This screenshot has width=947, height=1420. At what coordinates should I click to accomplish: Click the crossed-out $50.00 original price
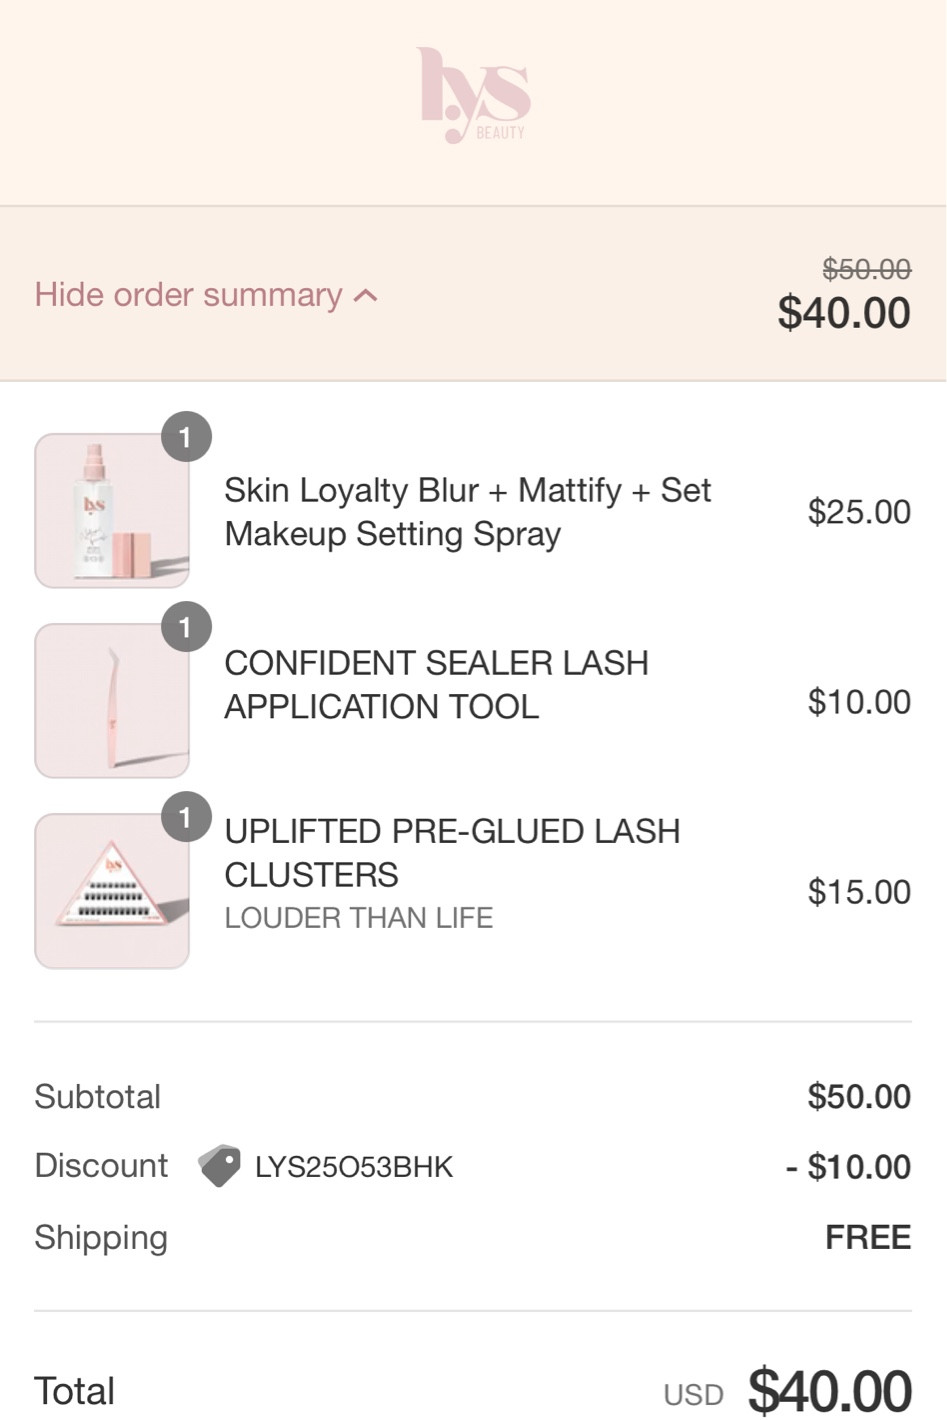[866, 268]
